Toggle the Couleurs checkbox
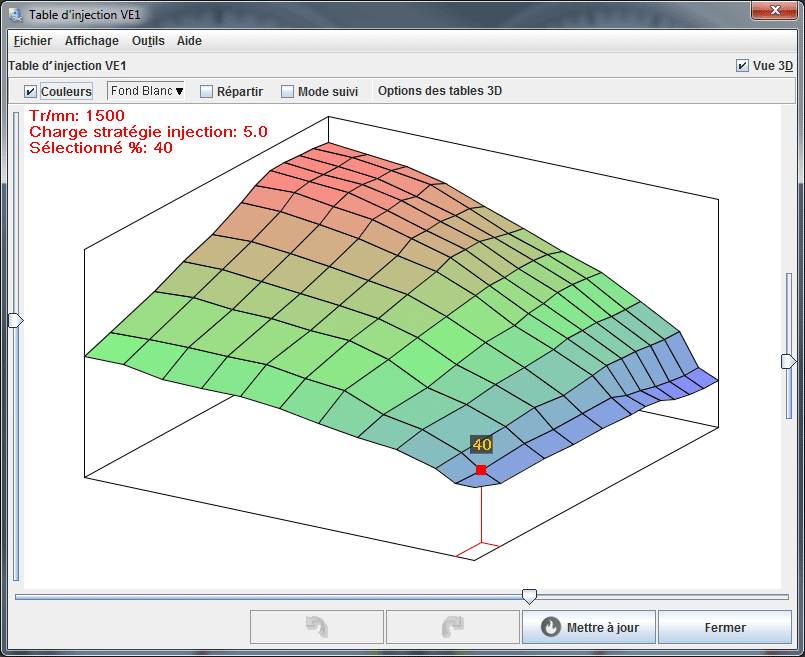This screenshot has height=657, width=805. pos(31,92)
